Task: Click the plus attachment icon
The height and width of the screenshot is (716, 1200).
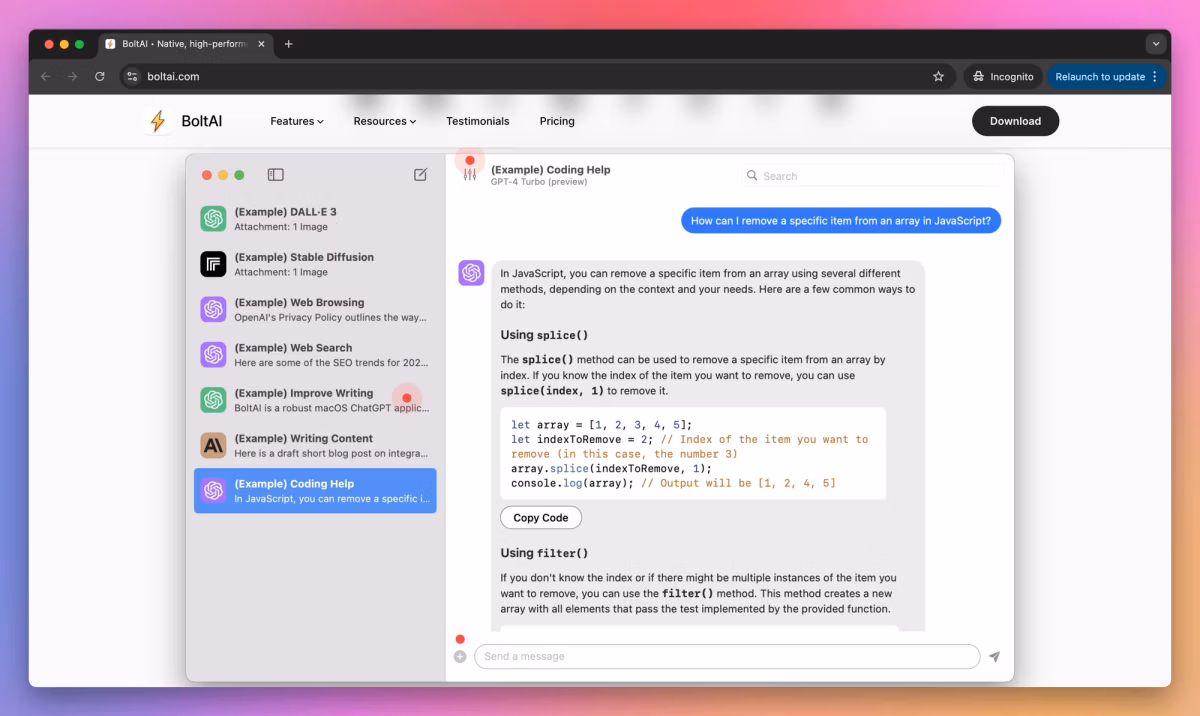Action: tap(460, 657)
